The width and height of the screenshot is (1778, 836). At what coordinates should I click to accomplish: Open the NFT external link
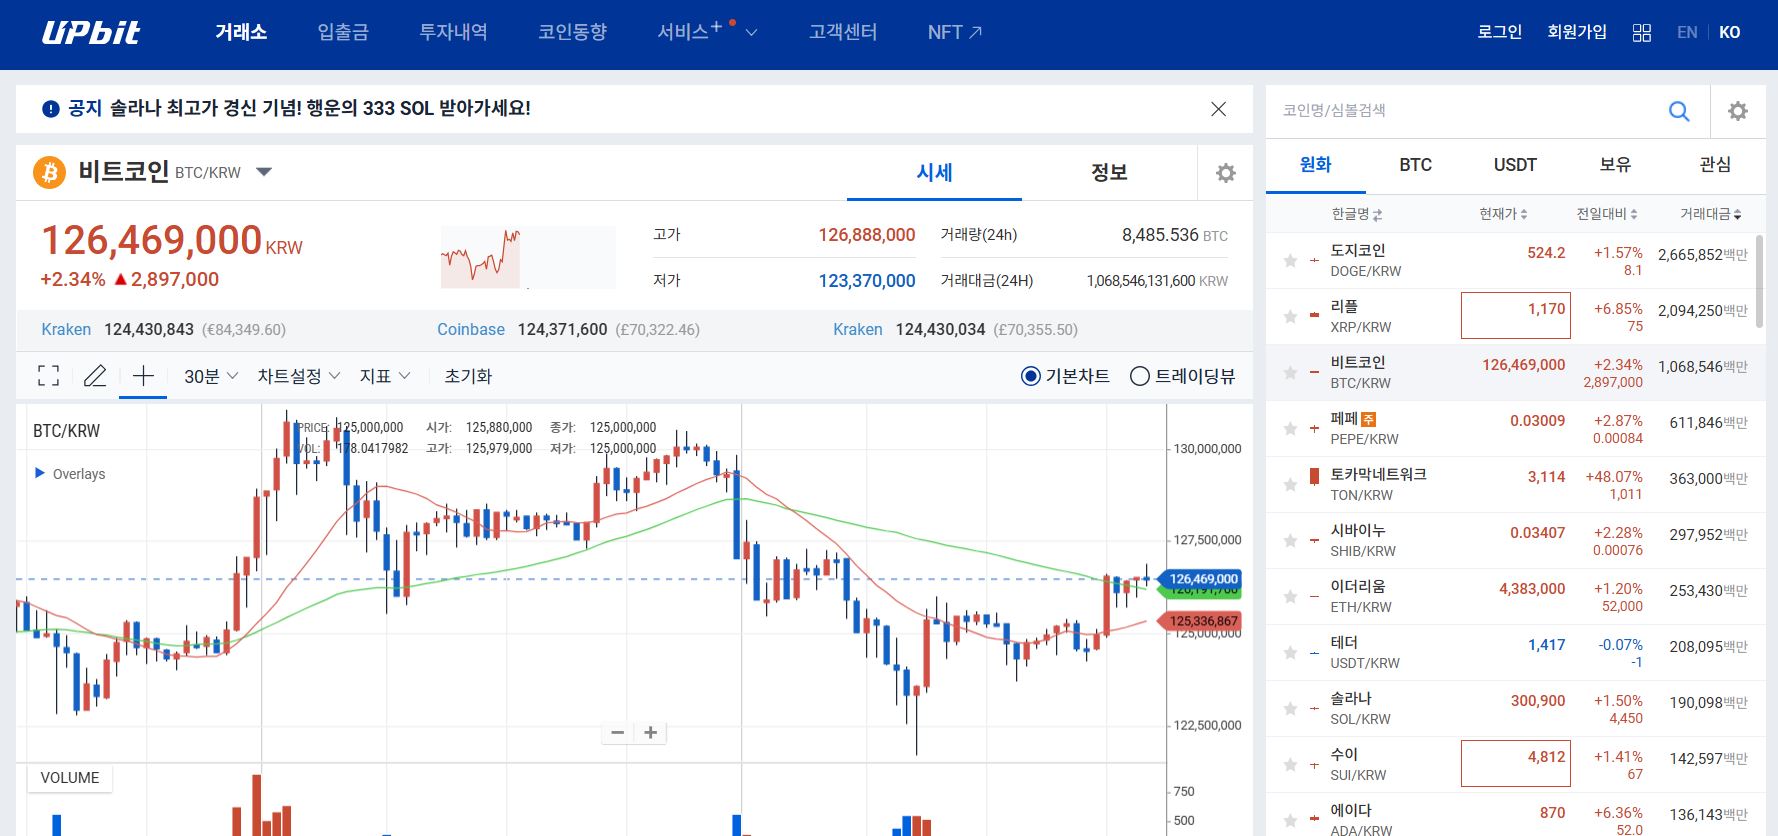tap(955, 32)
